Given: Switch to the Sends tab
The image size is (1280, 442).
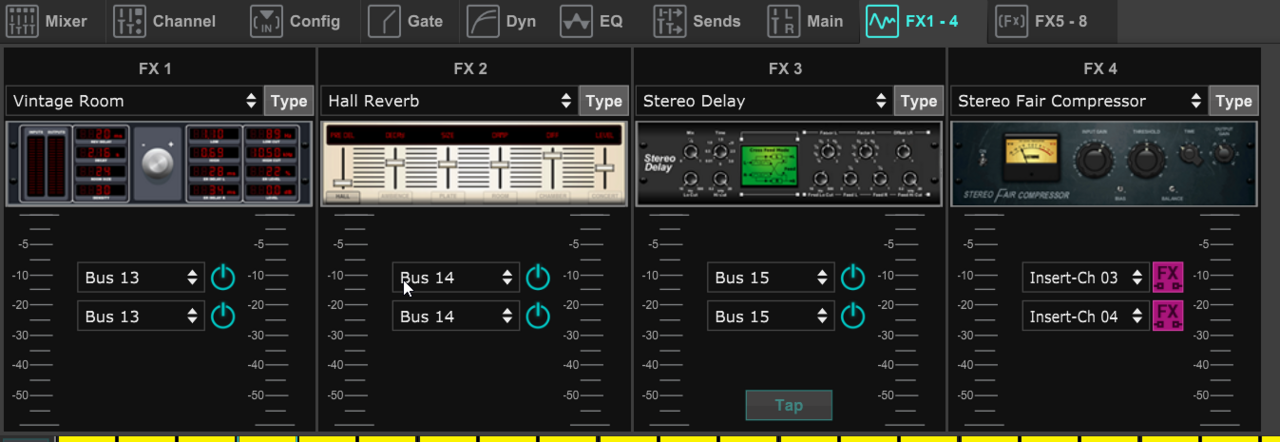Looking at the screenshot, I should coord(698,21).
